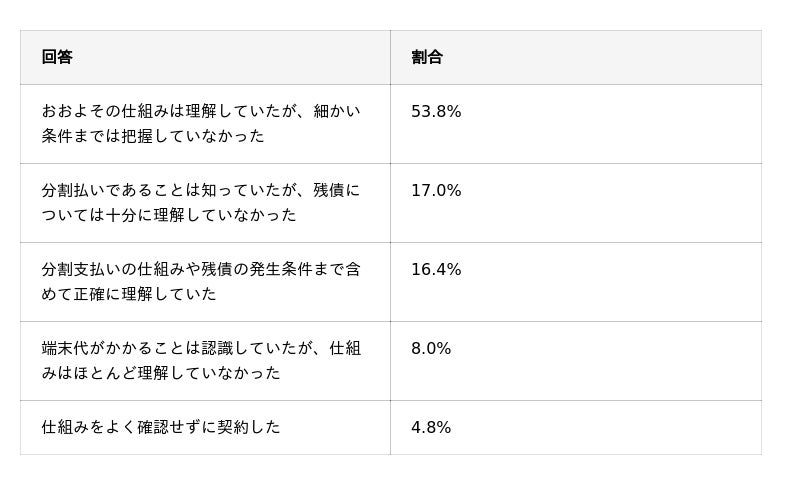The width and height of the screenshot is (800, 485).
Task: Click the text 条件までは把握していなかった
Action: pyautogui.click(x=153, y=136)
